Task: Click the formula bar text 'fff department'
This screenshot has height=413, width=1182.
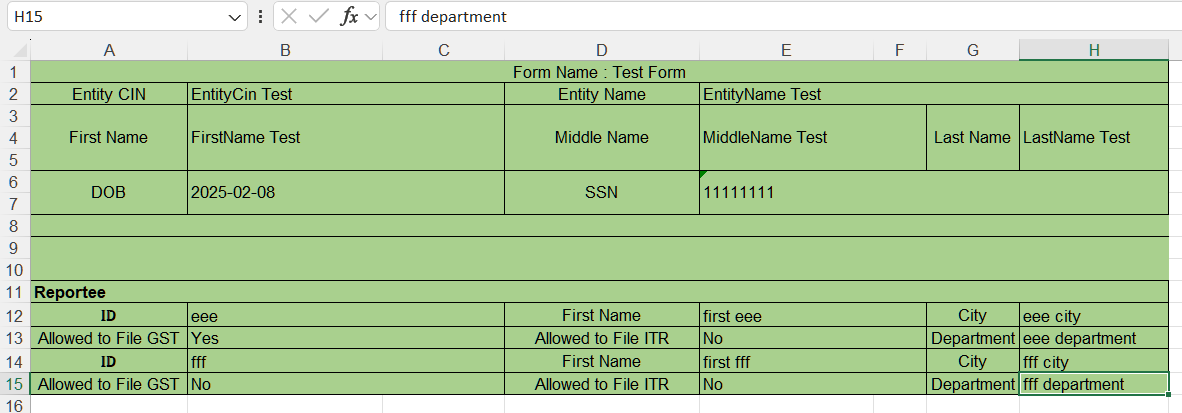Action: [452, 17]
